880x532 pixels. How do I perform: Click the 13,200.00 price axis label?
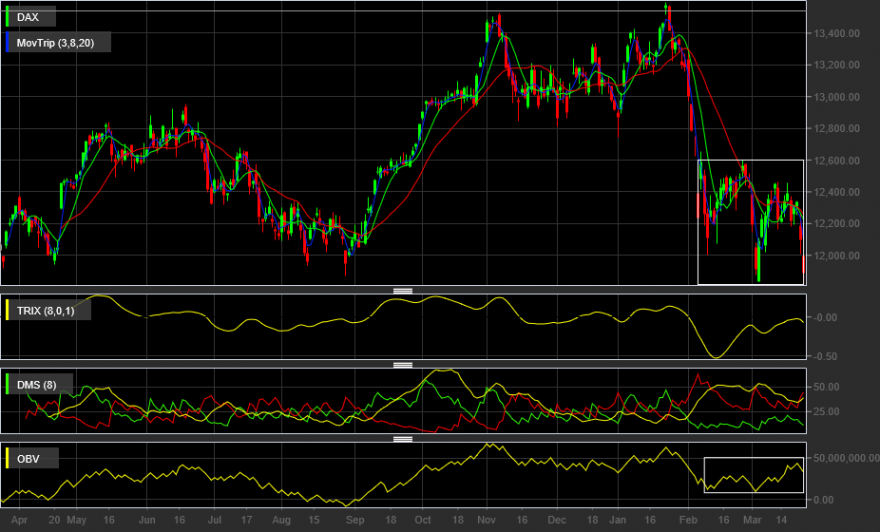tap(836, 65)
